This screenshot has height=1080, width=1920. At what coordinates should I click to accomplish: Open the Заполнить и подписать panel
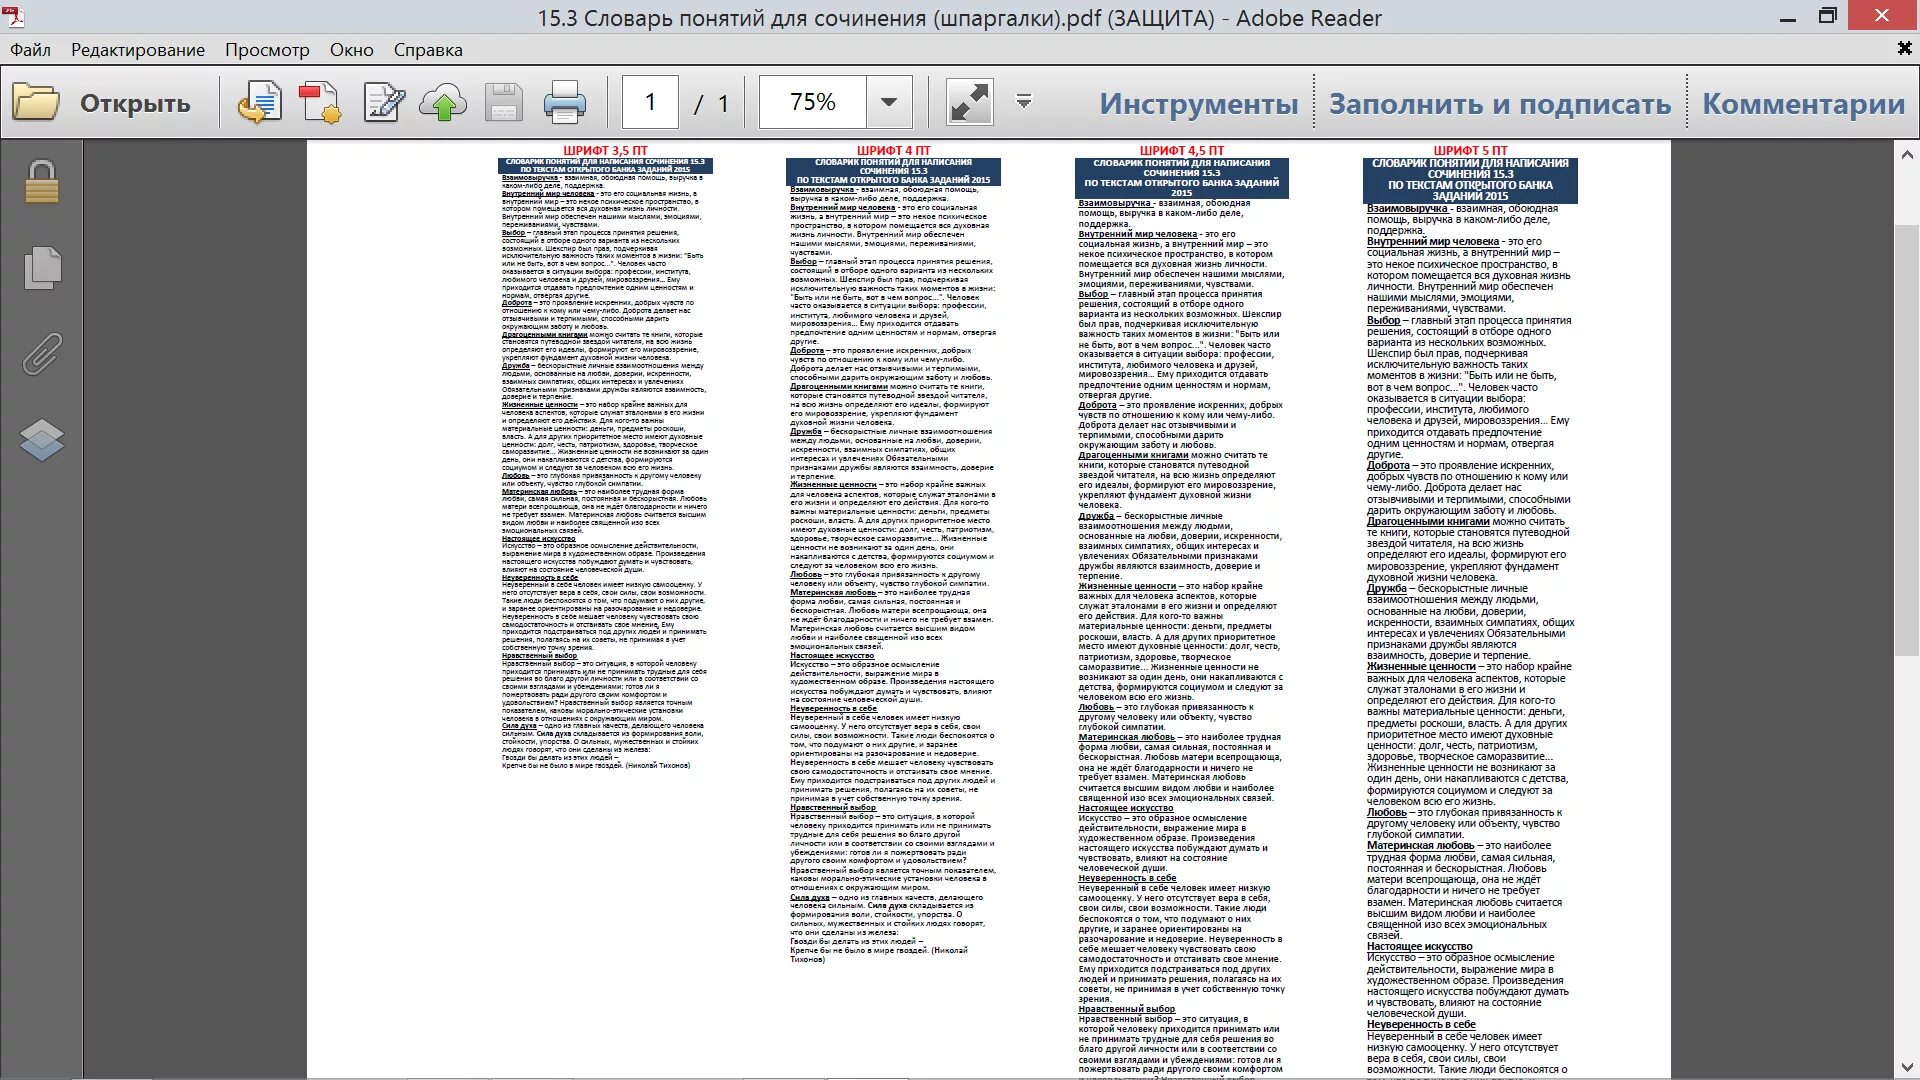click(1500, 103)
